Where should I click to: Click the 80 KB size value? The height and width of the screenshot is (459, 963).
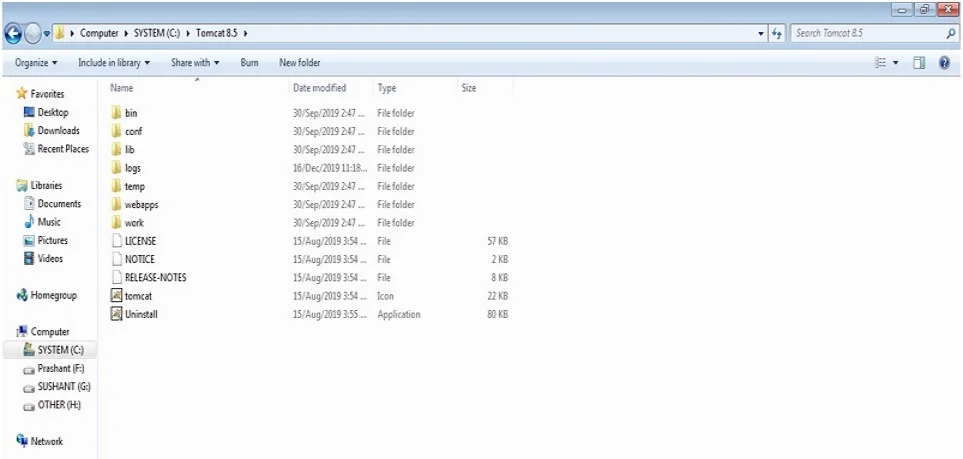tap(498, 314)
